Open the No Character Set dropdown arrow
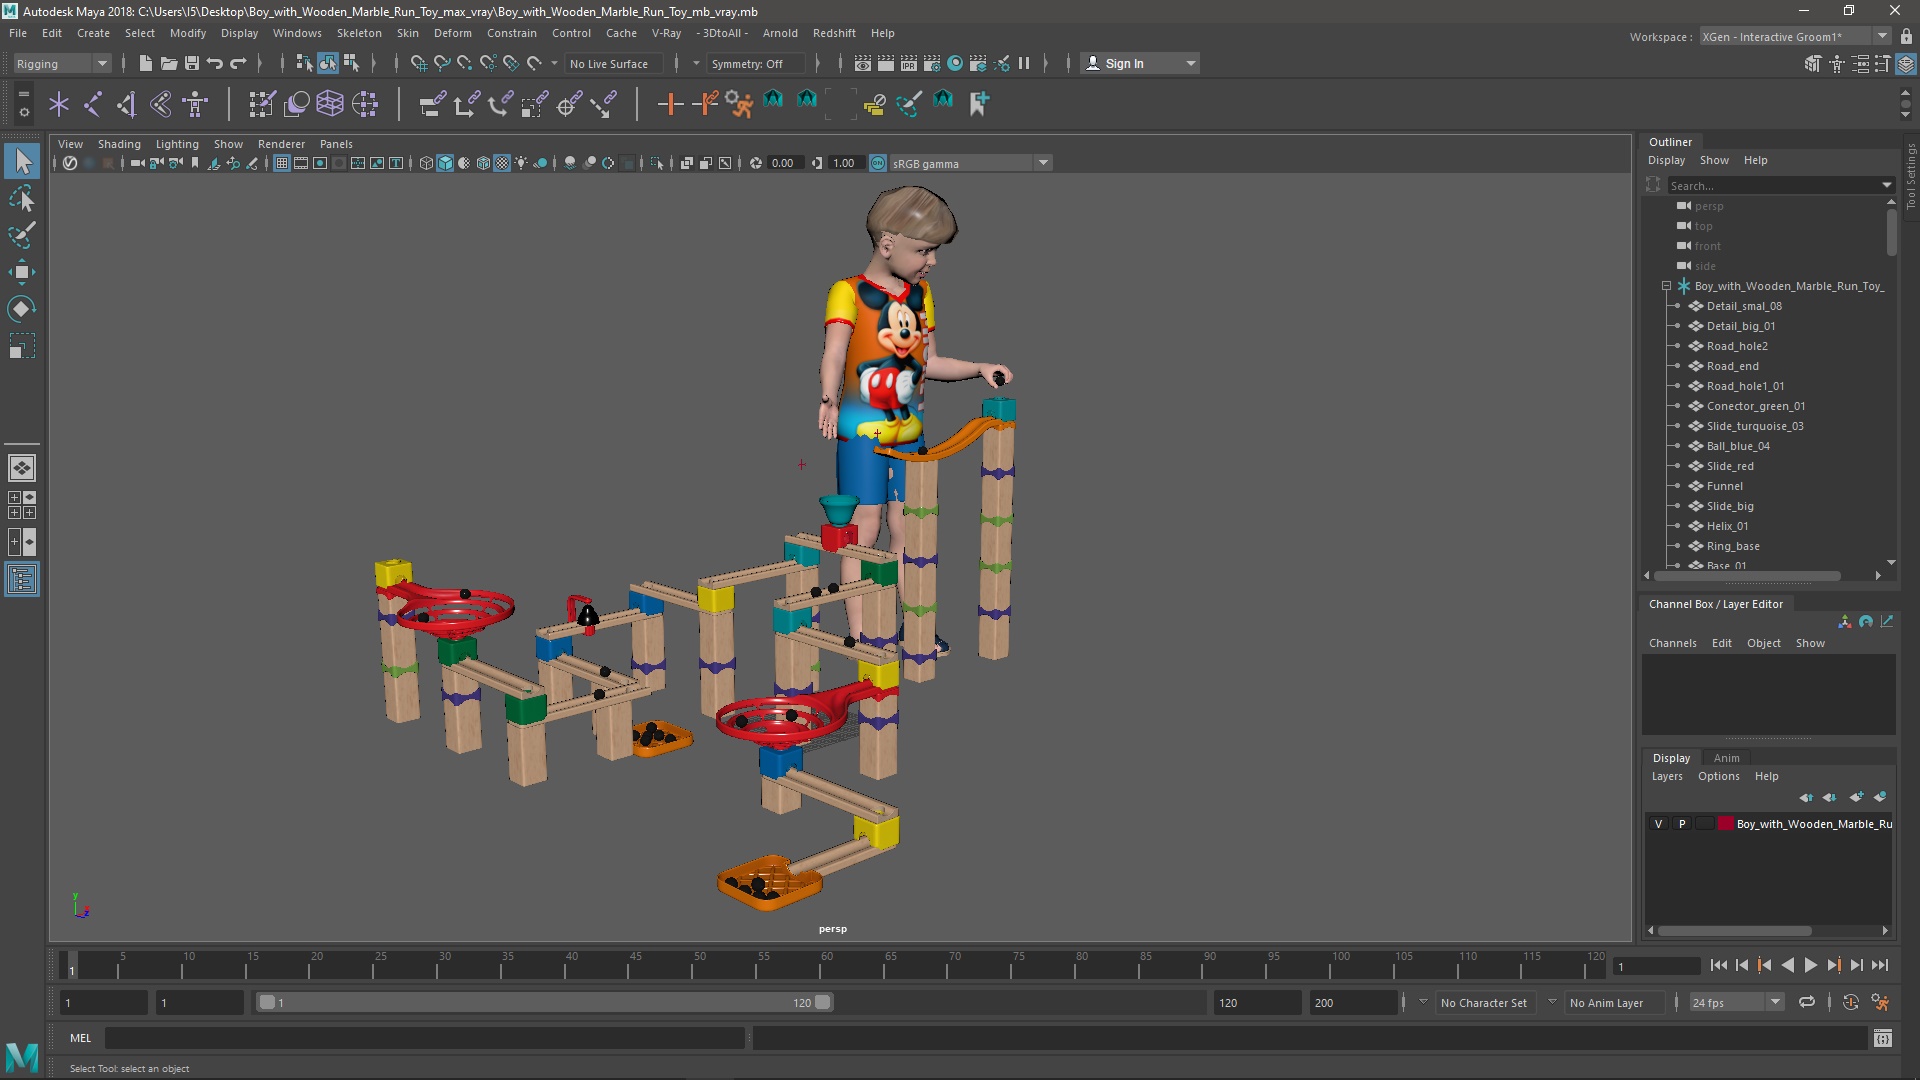 tap(1424, 1001)
